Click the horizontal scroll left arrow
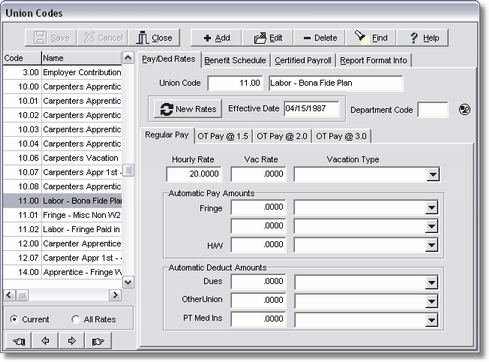This screenshot has height=362, width=489. click(x=9, y=295)
